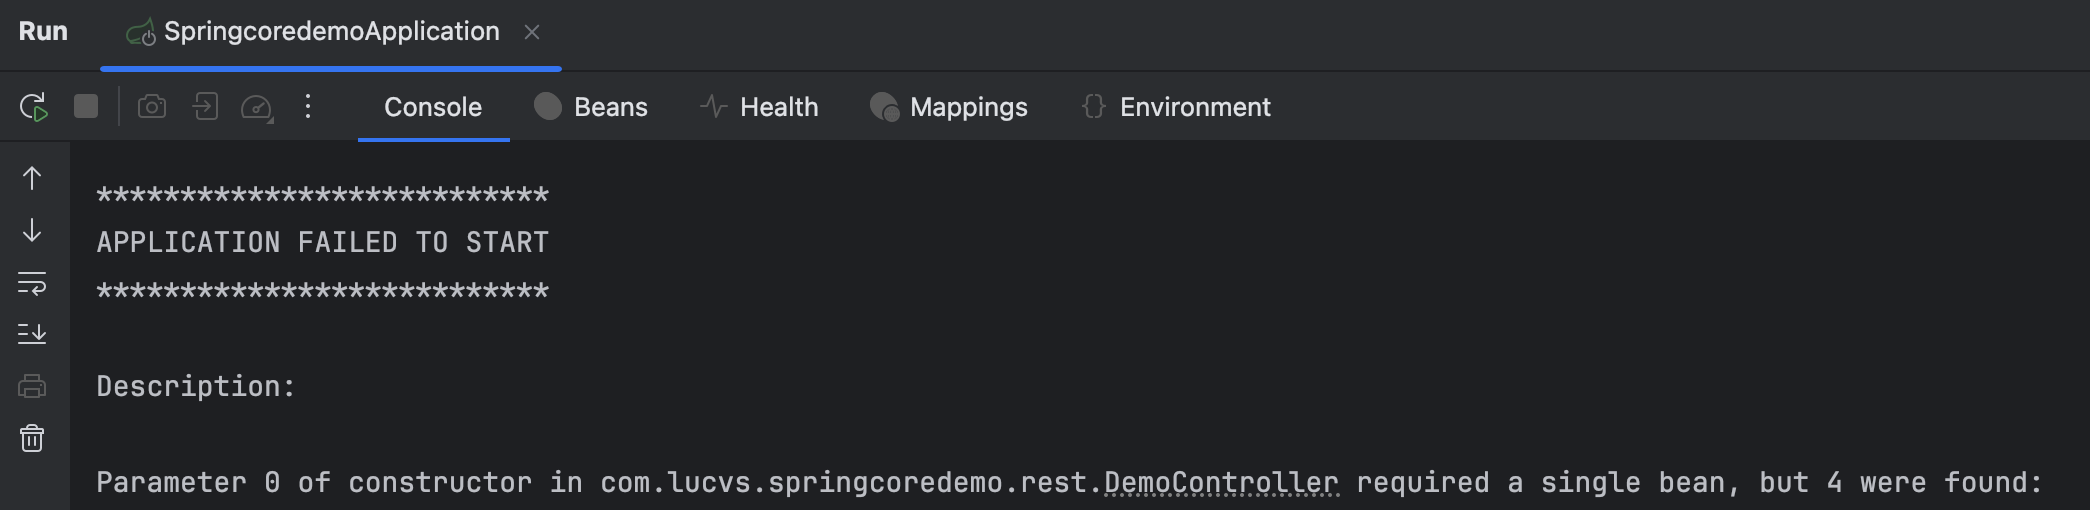The width and height of the screenshot is (2090, 510).
Task: Open the Health tab
Action: tap(759, 107)
